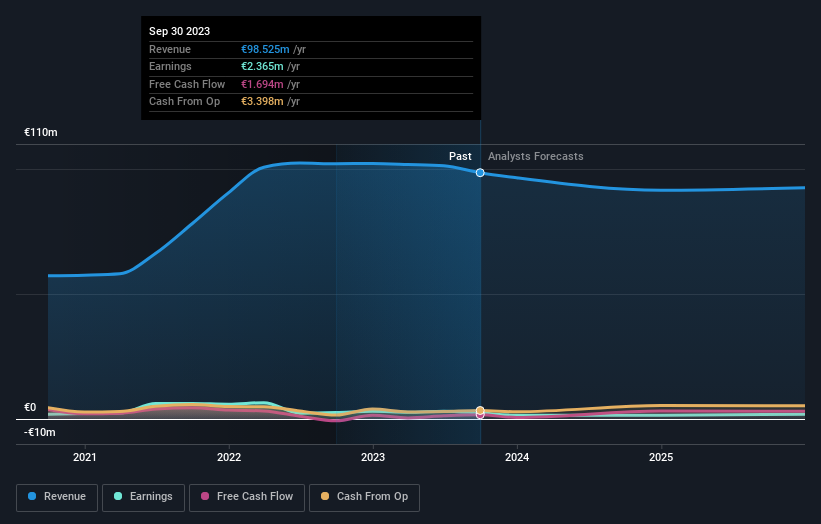
Task: Click the 2024 x-axis label
Action: [517, 457]
